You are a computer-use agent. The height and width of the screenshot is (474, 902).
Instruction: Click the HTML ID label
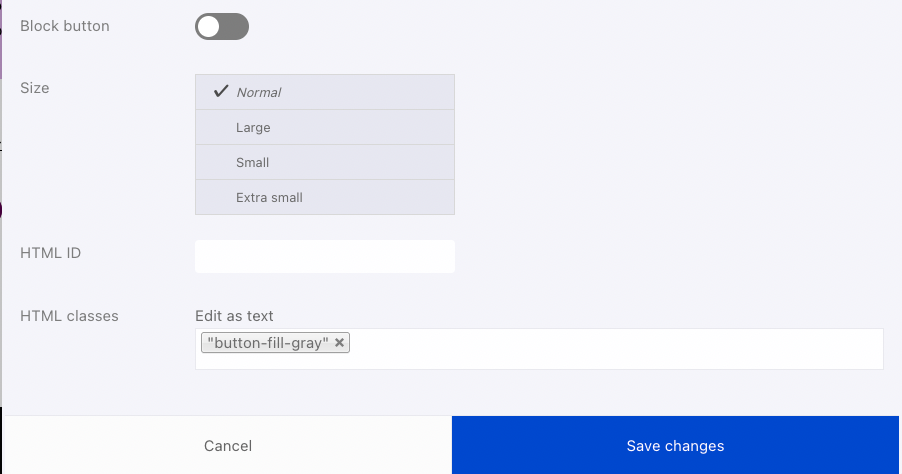point(51,253)
